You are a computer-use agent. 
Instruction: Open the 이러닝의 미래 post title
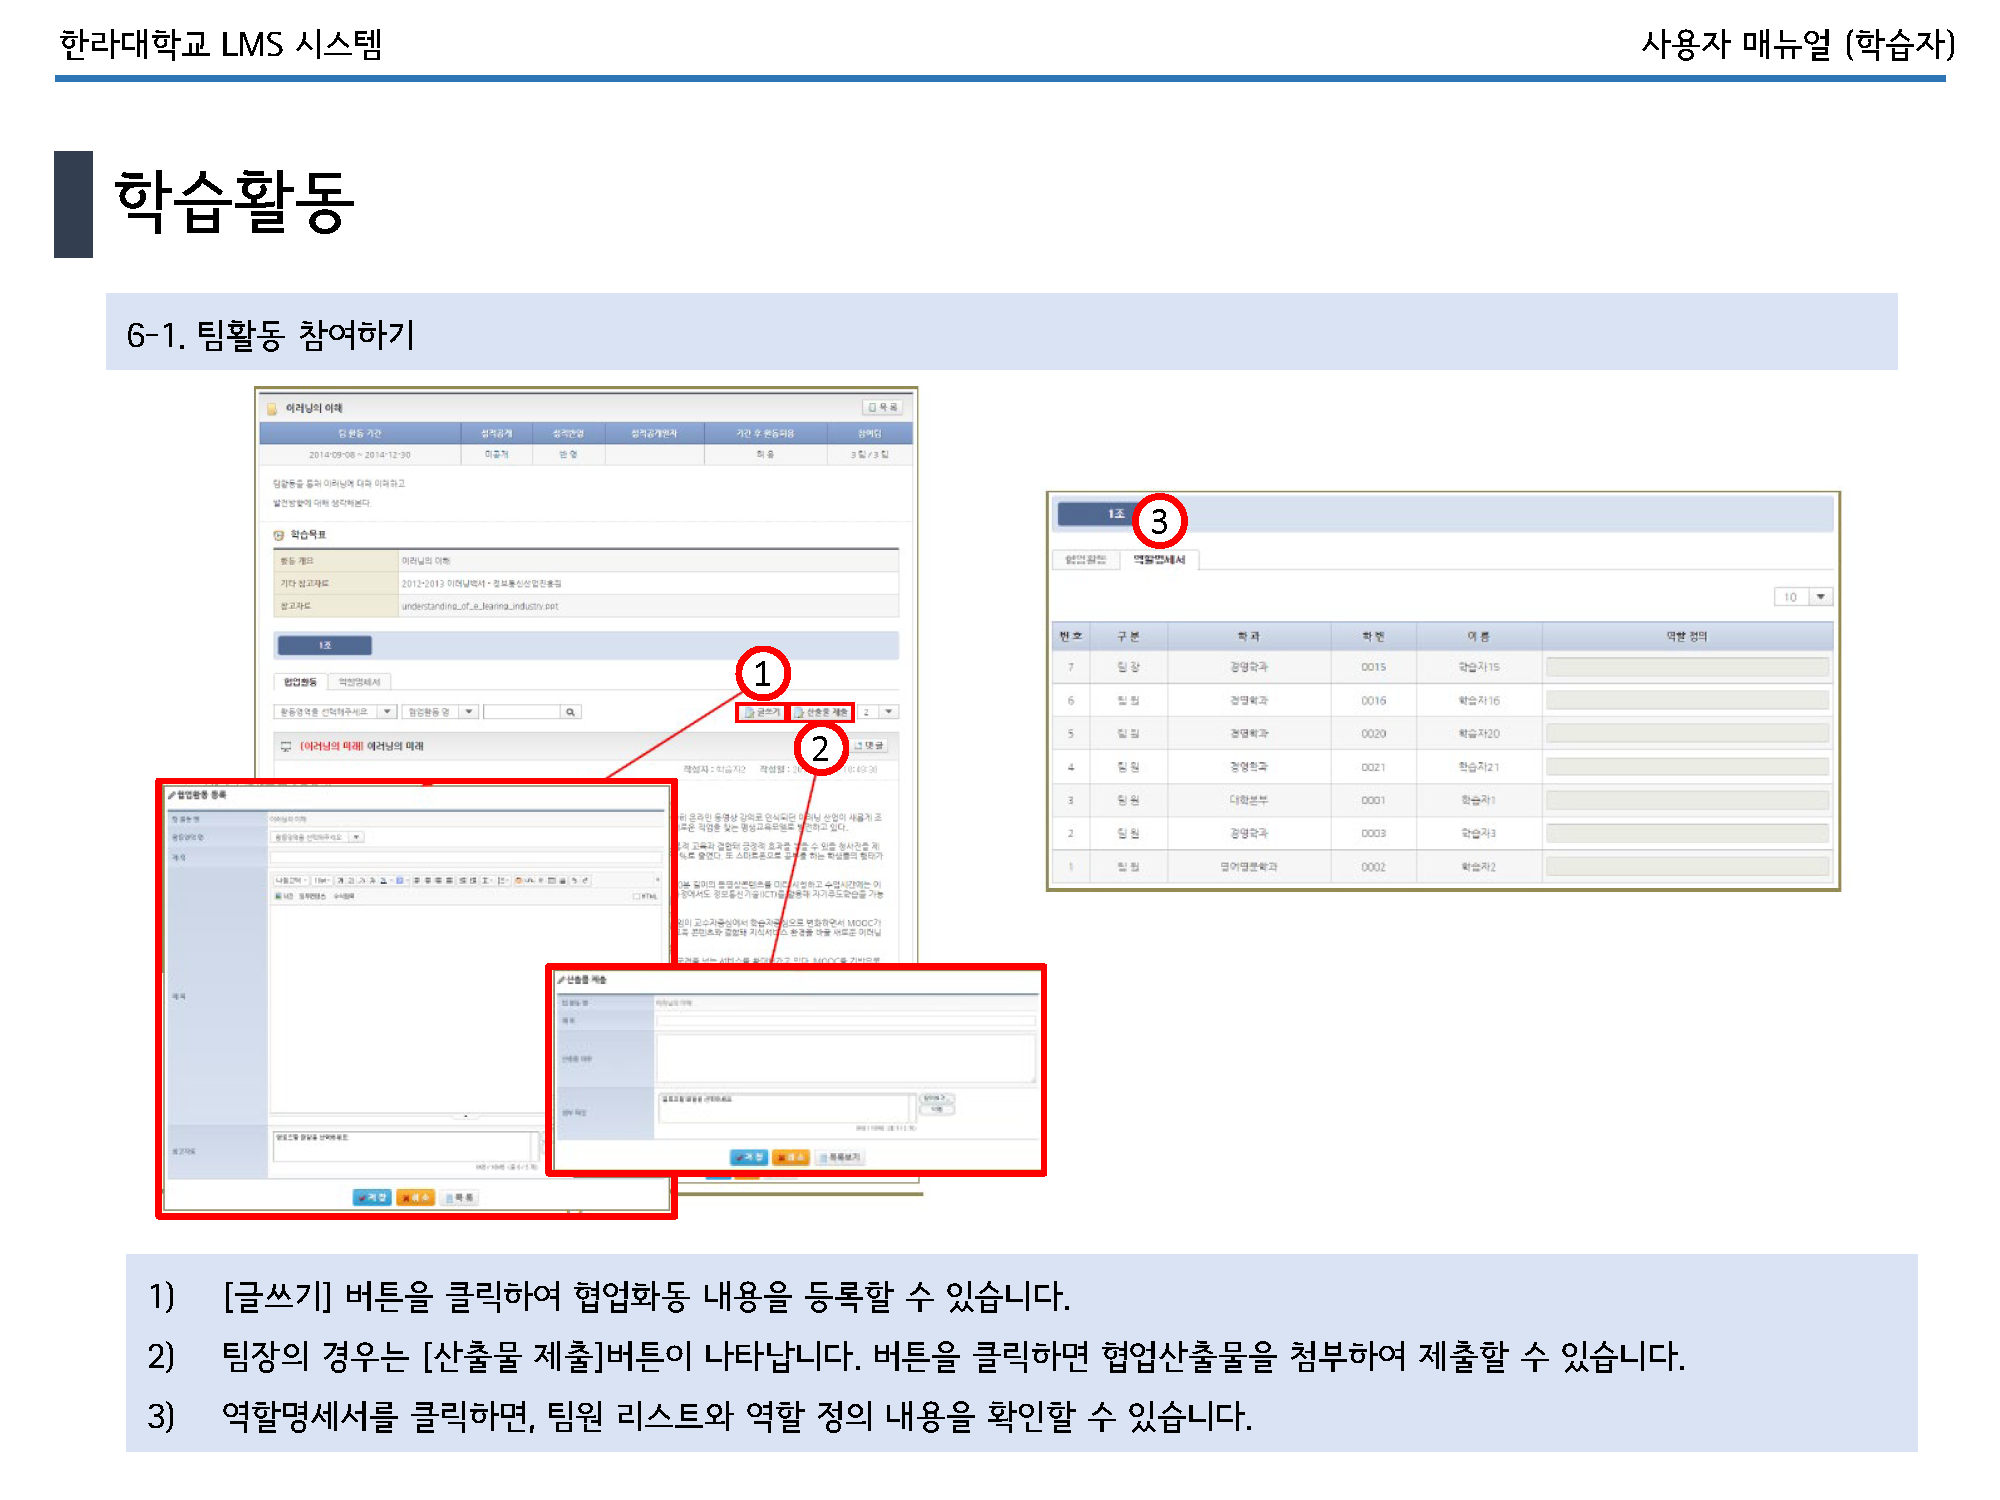(363, 746)
